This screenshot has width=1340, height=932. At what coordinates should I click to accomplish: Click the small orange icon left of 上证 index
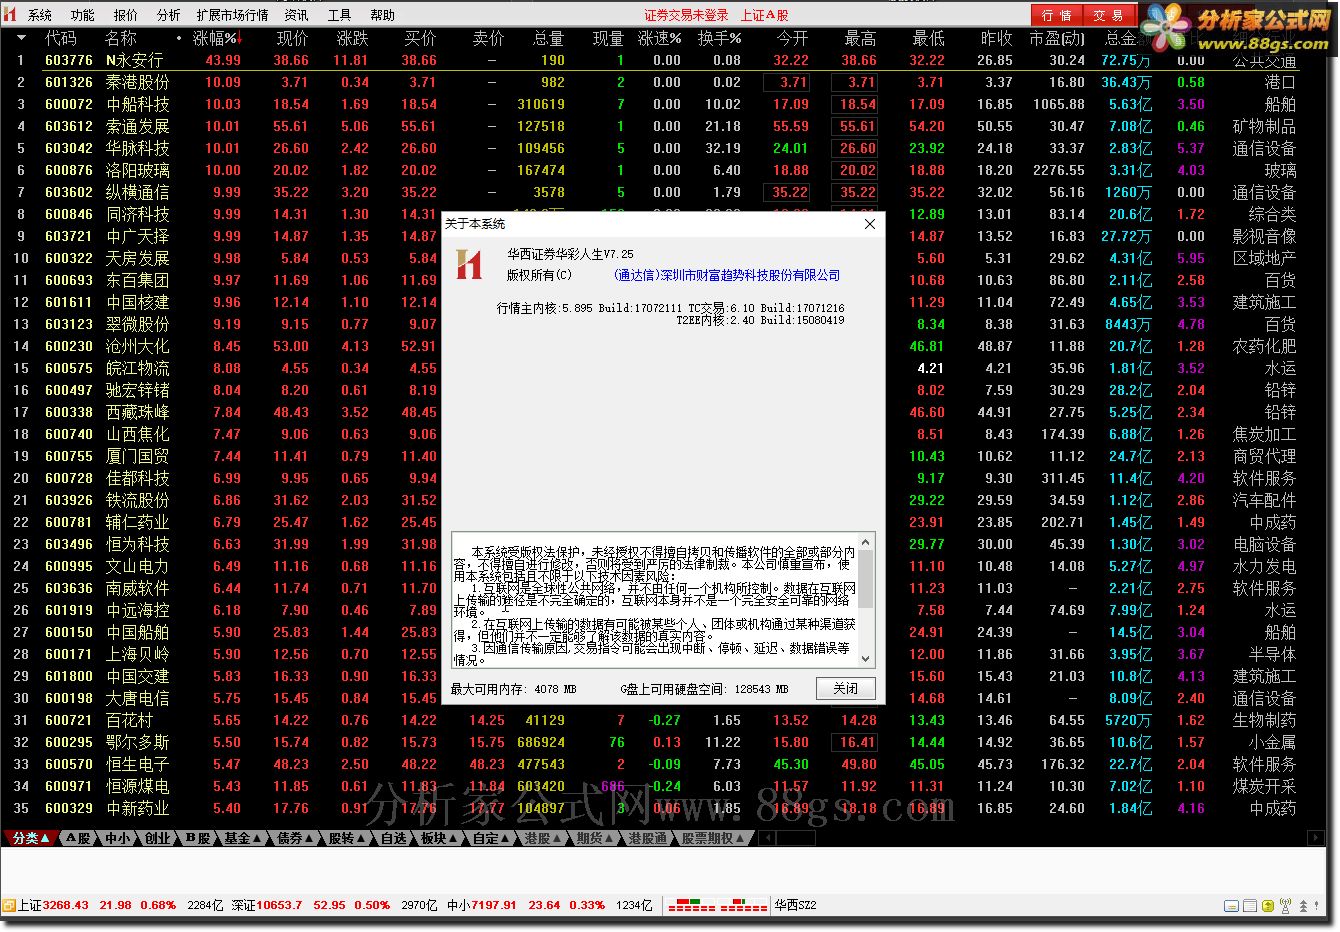(9, 905)
